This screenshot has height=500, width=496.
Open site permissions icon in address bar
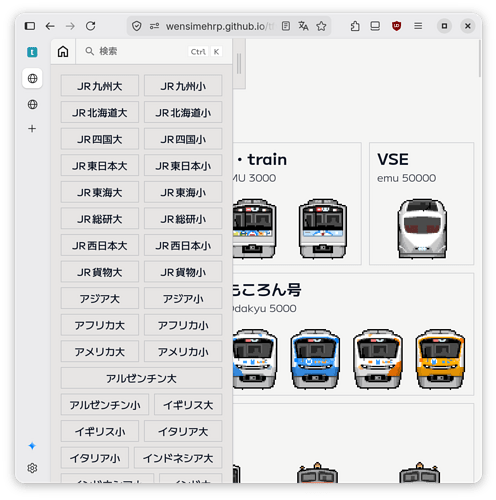click(154, 26)
